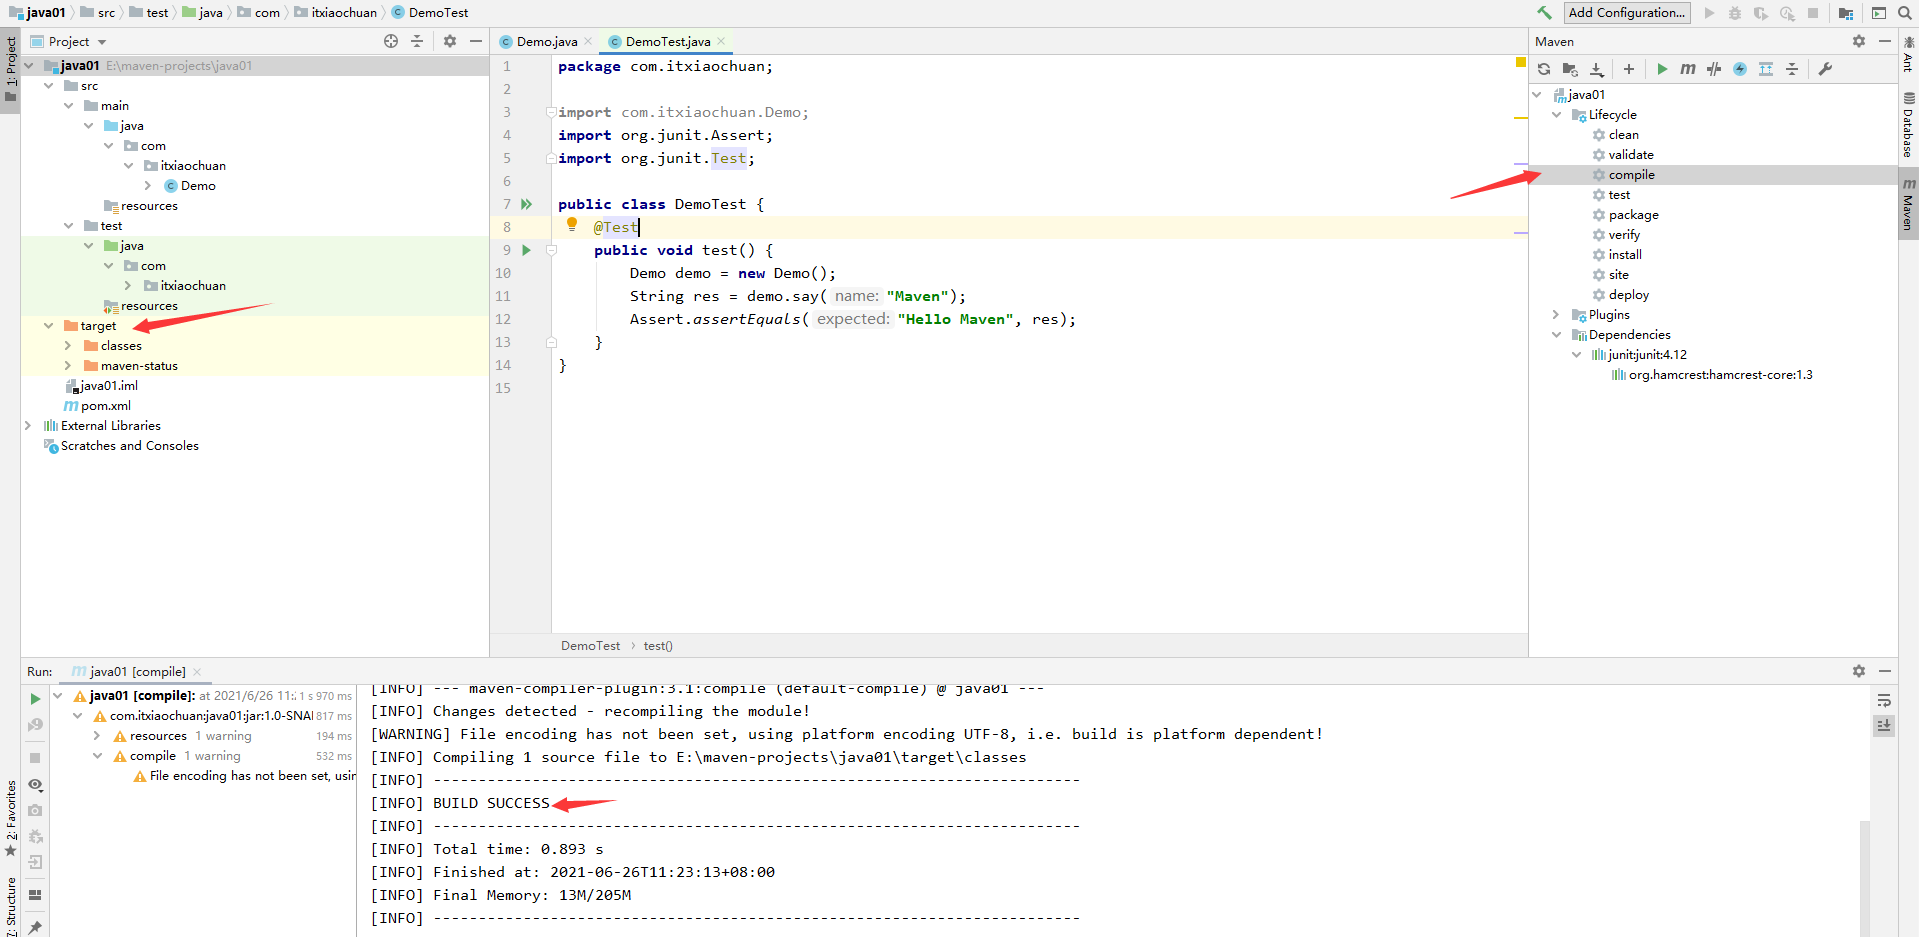
Task: Open Maven panel gear options
Action: 1859,41
